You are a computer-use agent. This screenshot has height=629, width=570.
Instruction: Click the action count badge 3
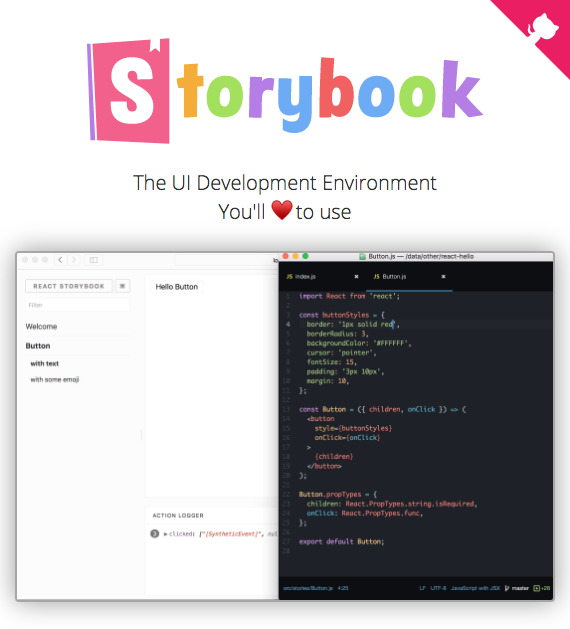[154, 534]
